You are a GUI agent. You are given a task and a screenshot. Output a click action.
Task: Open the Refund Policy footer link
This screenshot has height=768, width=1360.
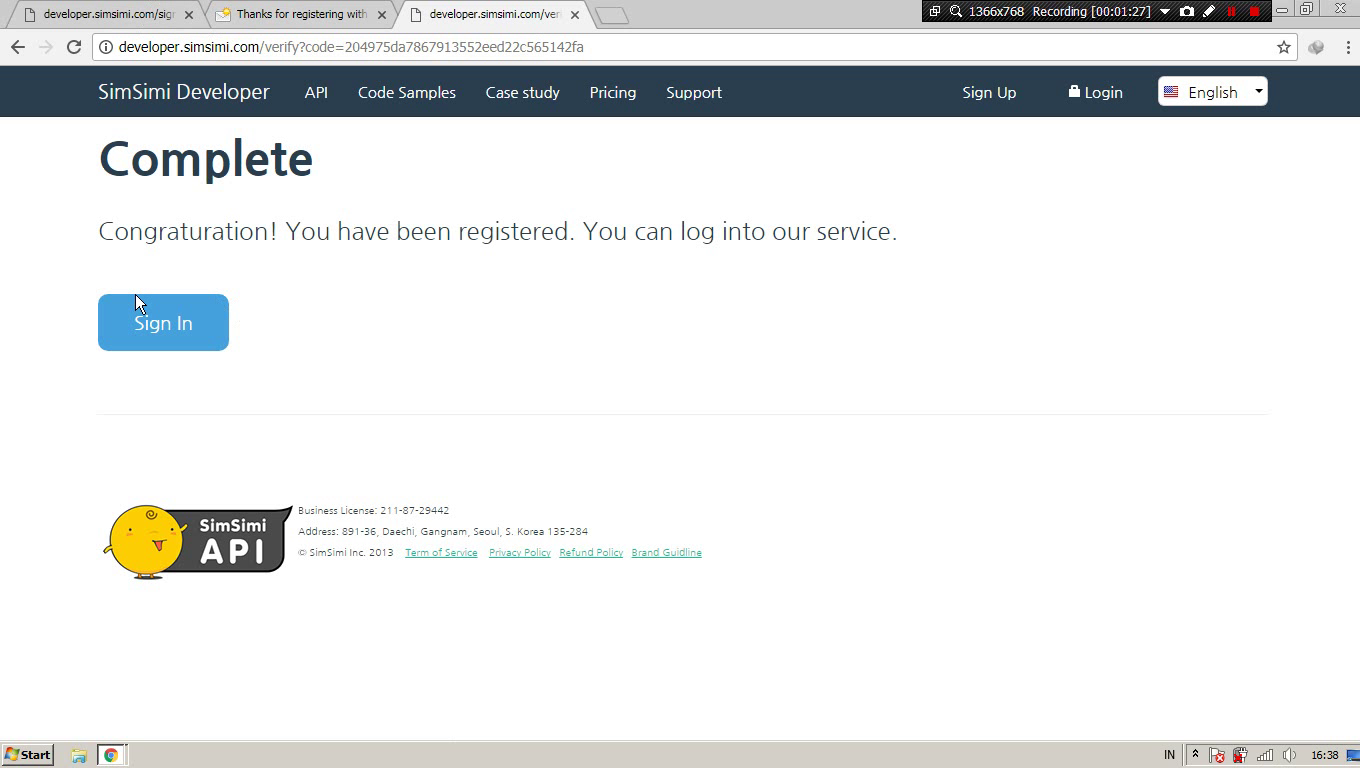(591, 553)
